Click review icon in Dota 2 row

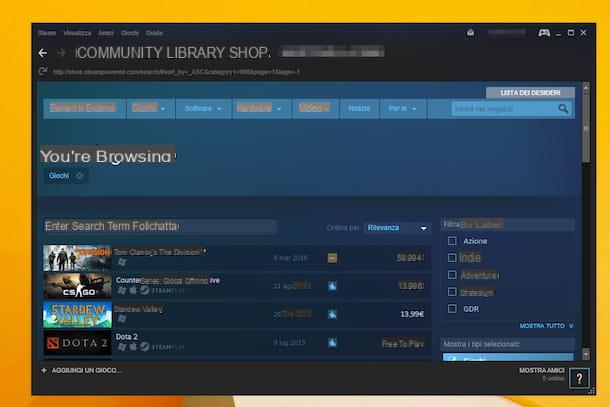coord(332,342)
